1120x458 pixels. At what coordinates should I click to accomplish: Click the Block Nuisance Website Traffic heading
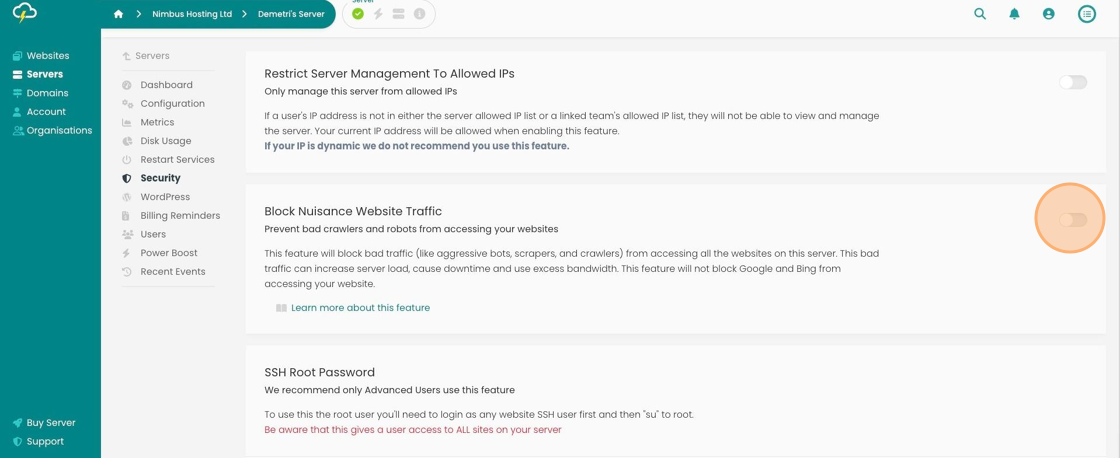coord(353,211)
